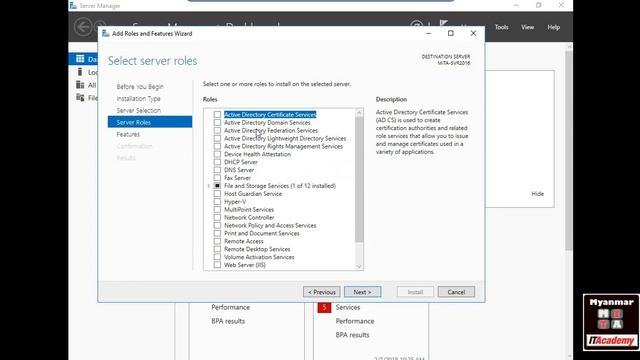Tick the Web Server (IIS) checkbox

pyautogui.click(x=217, y=265)
